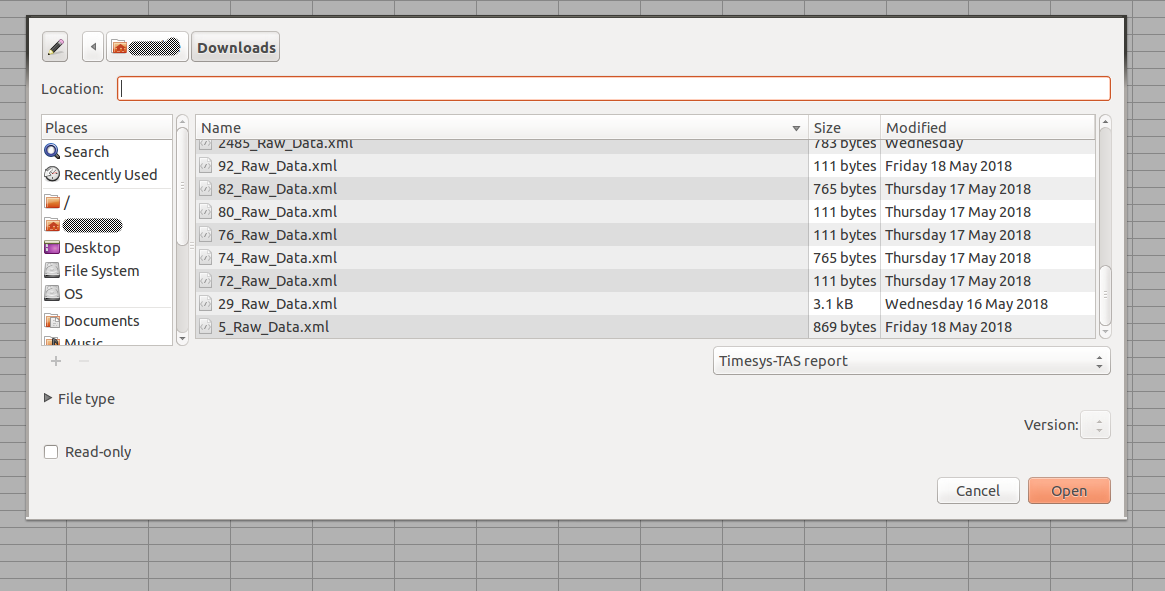
Task: Sort files by Modified column header
Action: 987,128
